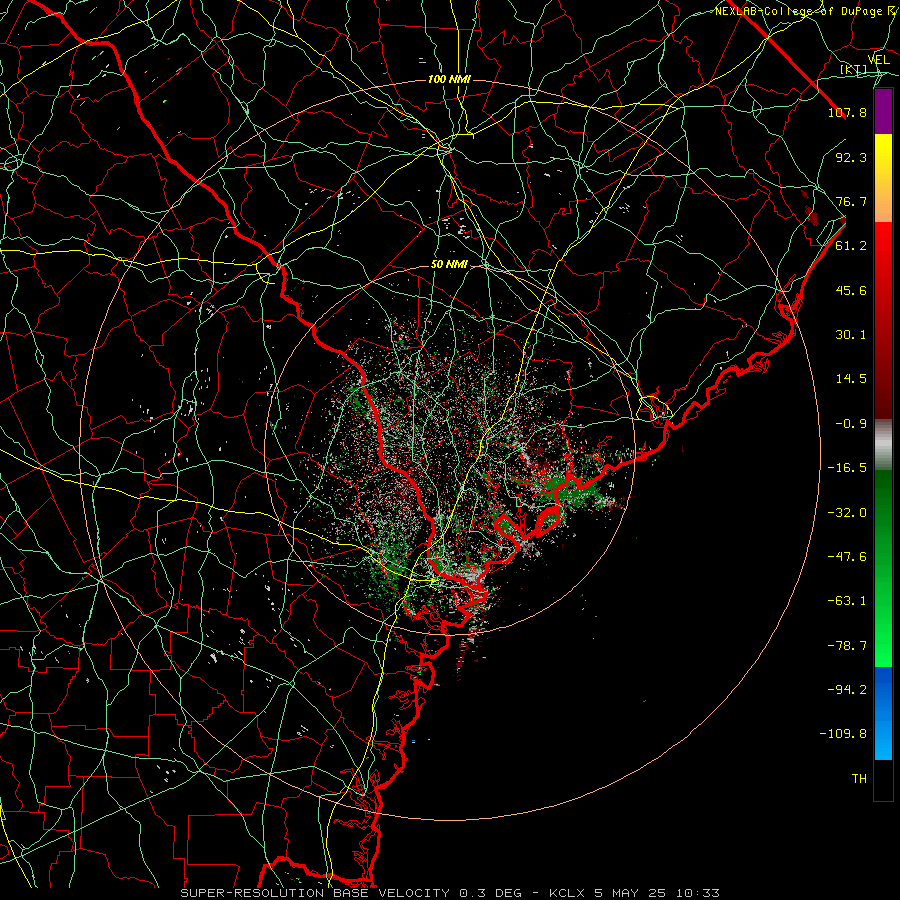Click the -63.1 velocity scale value
Viewport: 900px width, 900px height.
(x=847, y=601)
